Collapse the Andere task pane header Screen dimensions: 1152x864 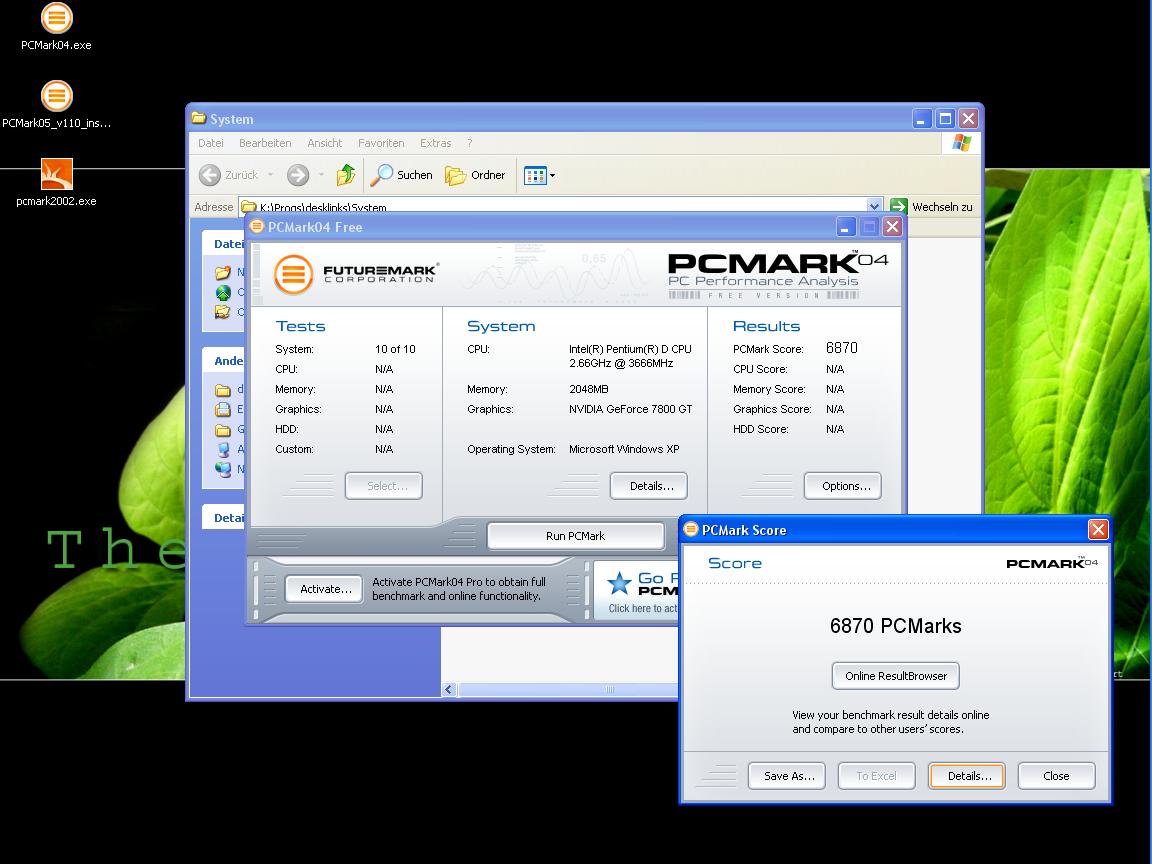point(223,361)
